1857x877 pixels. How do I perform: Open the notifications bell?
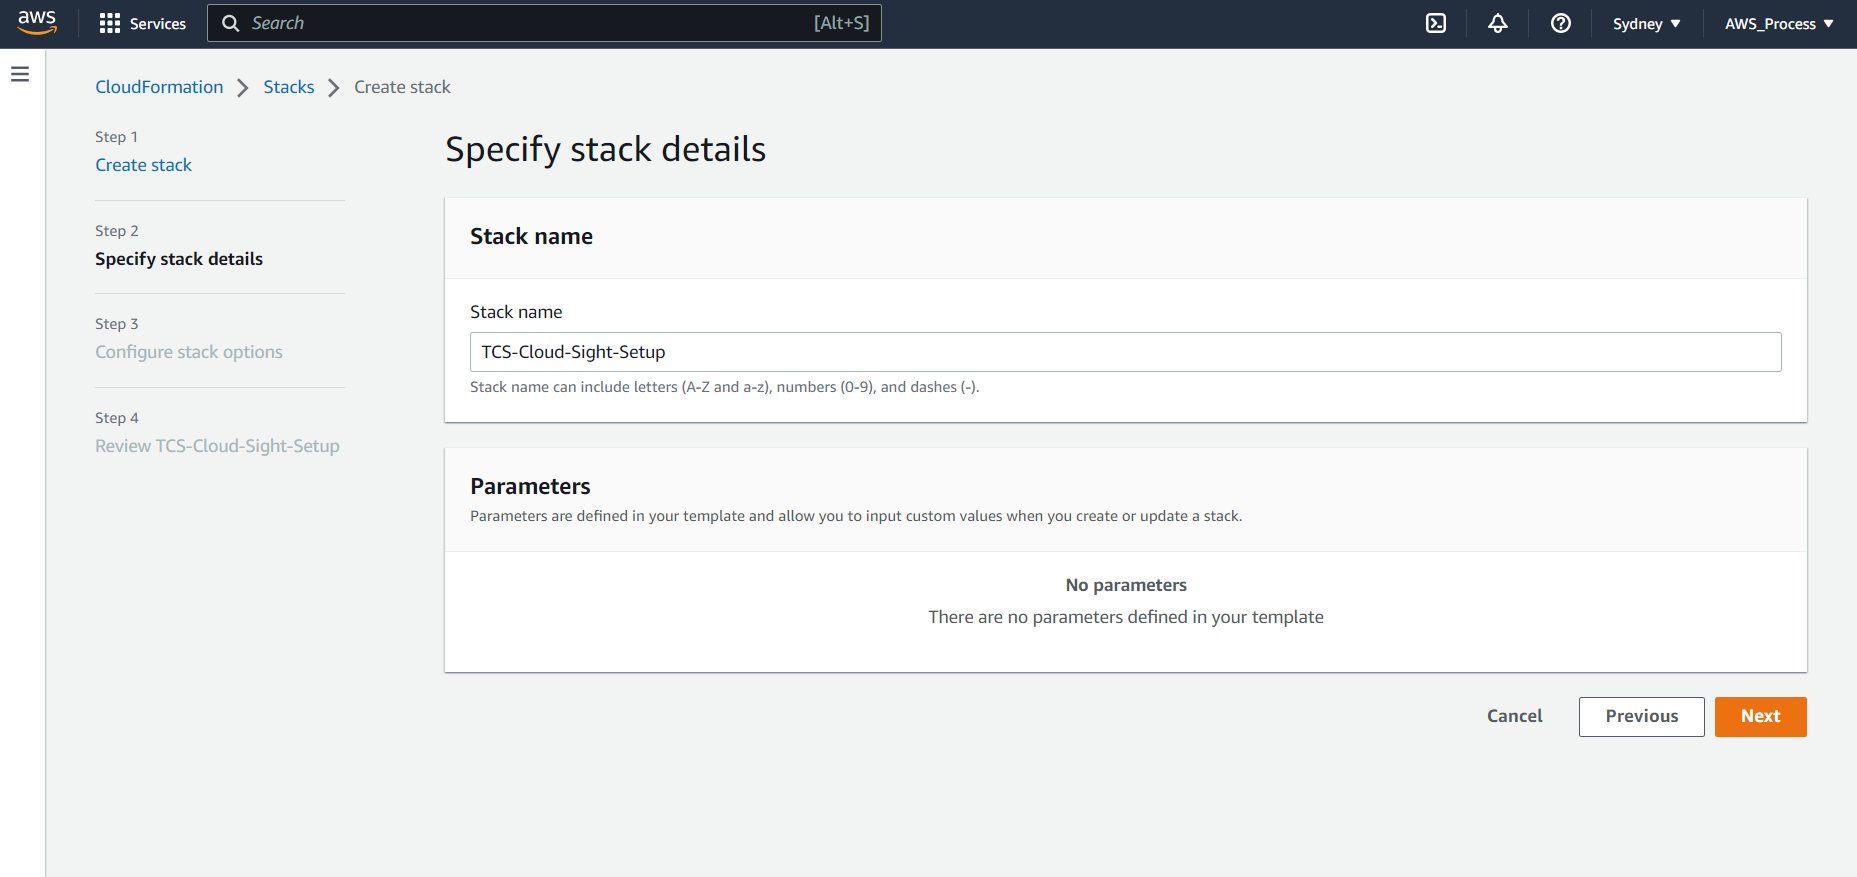tap(1497, 23)
